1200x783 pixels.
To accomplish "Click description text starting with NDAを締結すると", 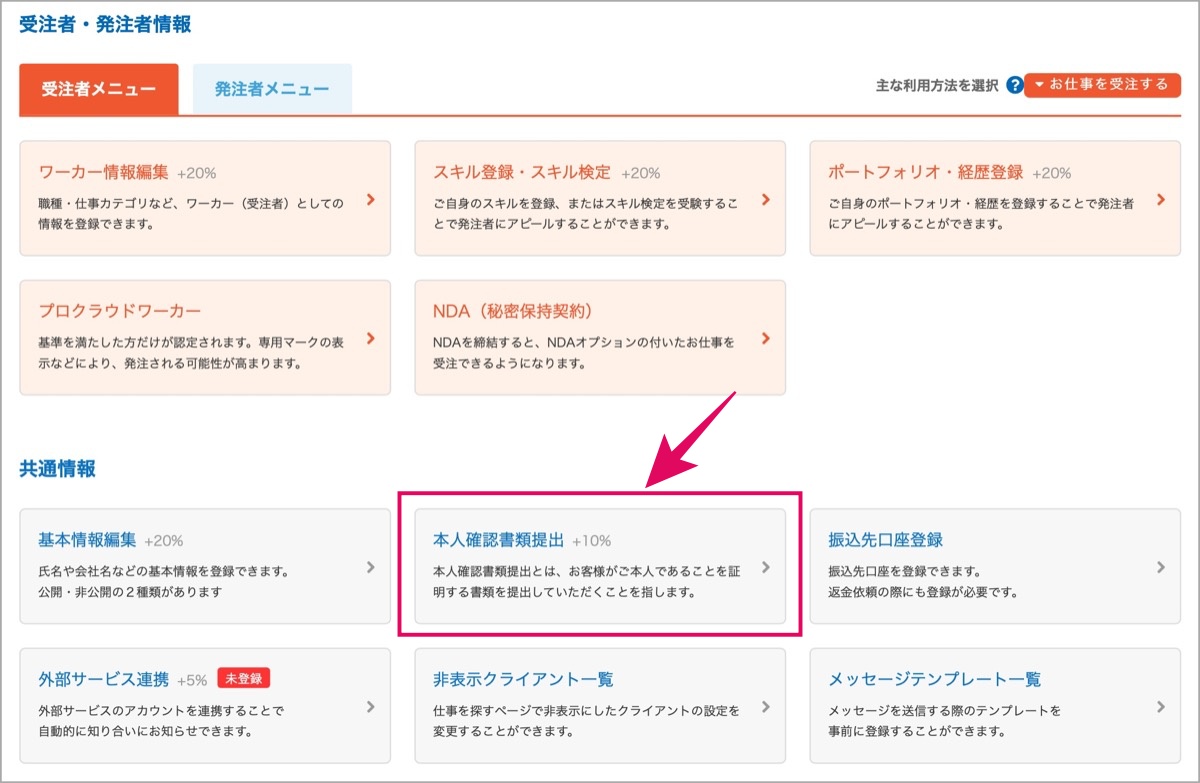I will click(x=584, y=352).
